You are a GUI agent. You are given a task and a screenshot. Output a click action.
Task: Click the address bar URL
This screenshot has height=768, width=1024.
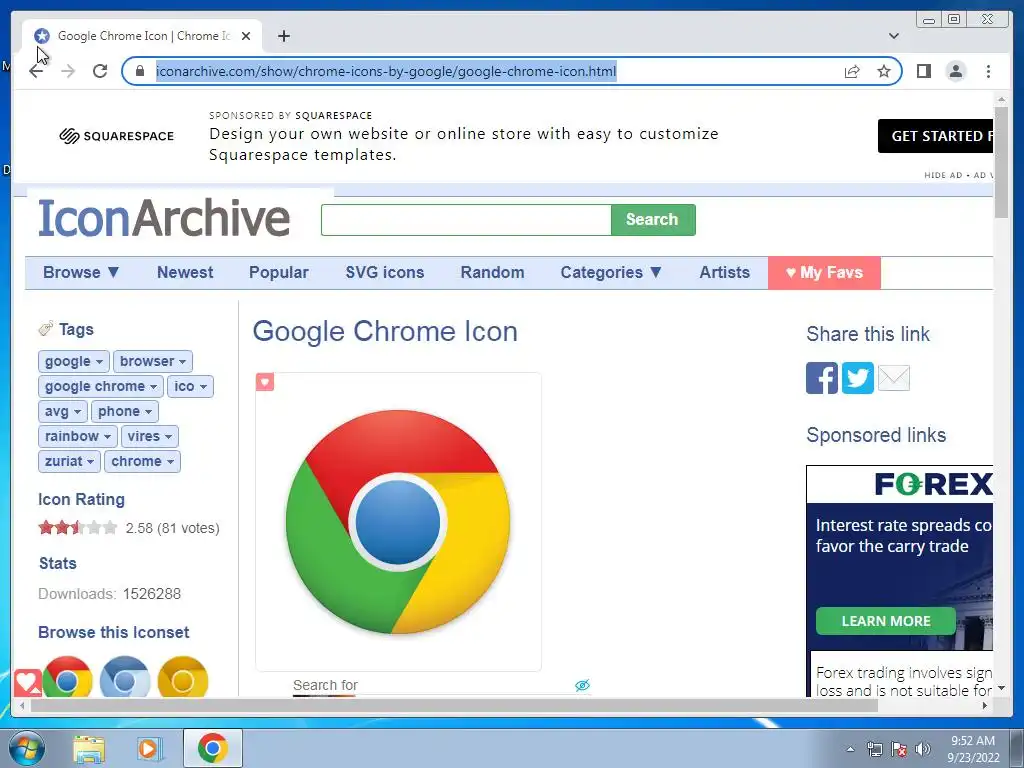(x=386, y=71)
